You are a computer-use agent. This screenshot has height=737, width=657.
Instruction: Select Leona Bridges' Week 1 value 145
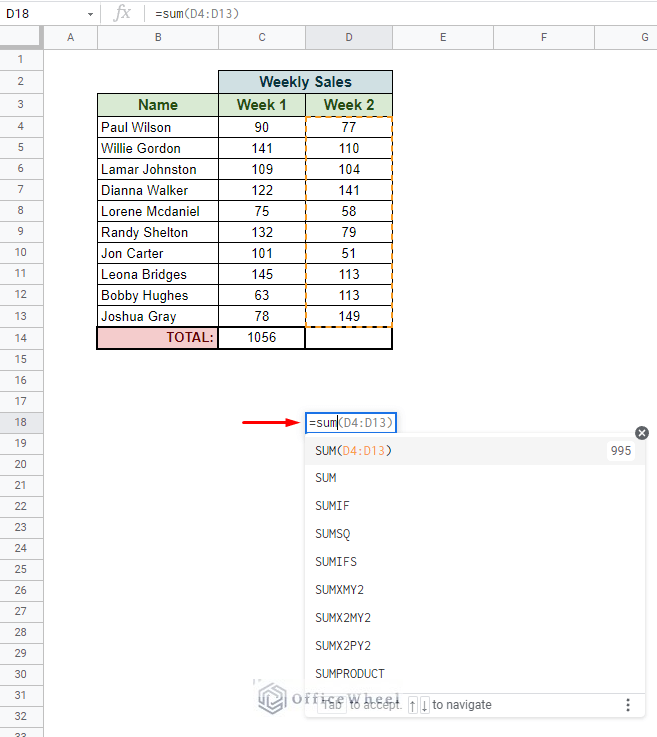click(x=262, y=274)
